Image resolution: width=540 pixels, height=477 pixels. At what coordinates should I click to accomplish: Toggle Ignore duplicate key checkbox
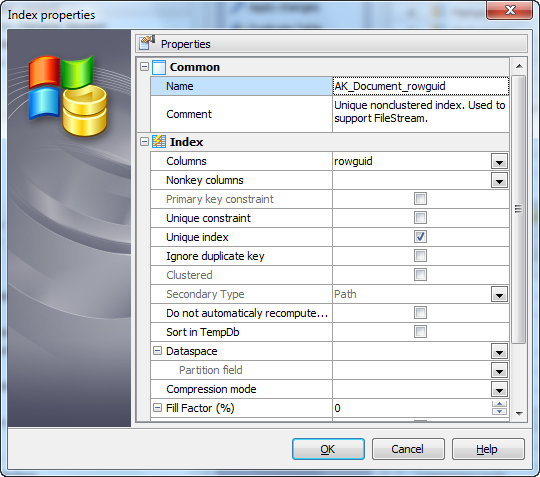420,256
